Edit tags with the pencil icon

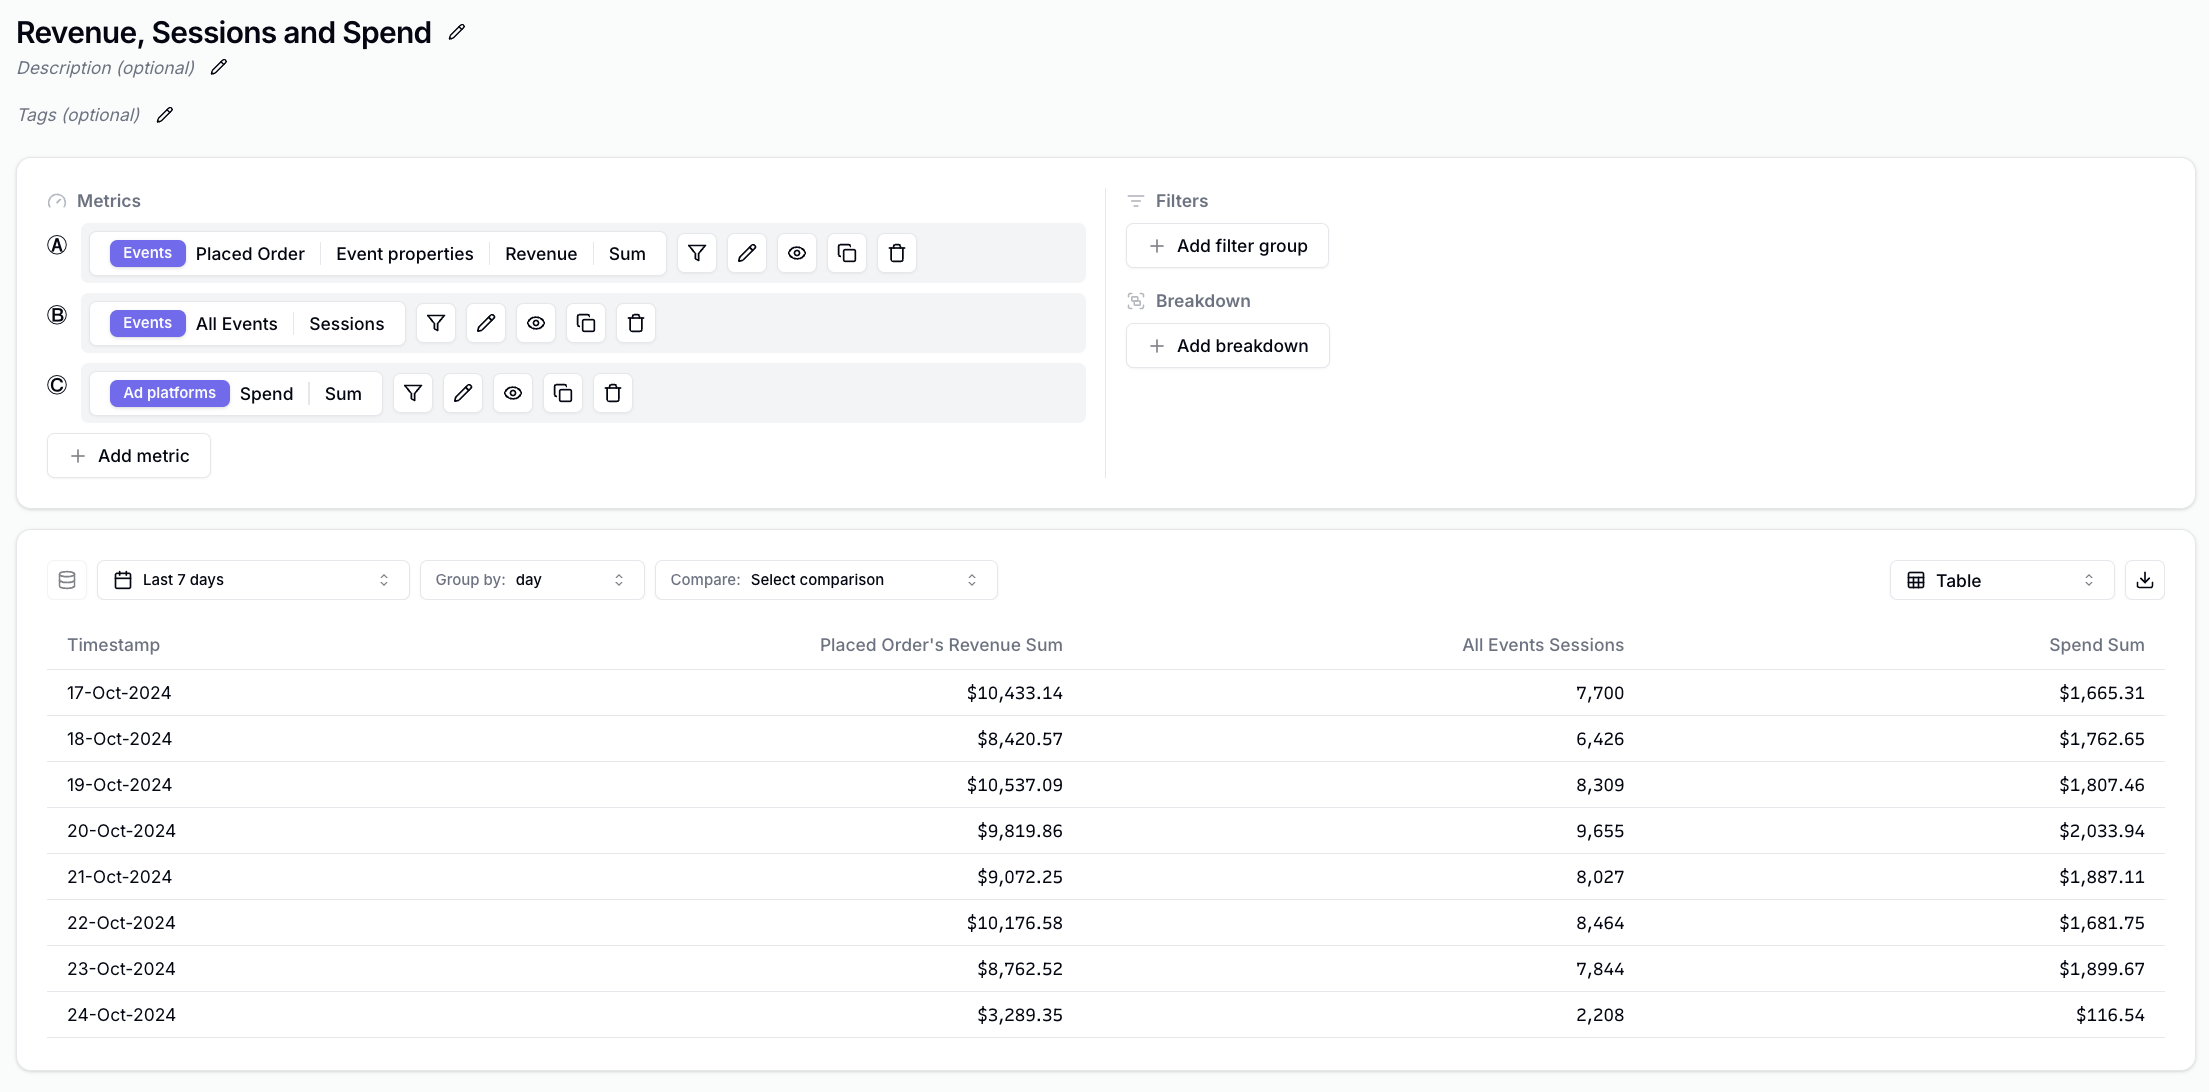tap(165, 115)
